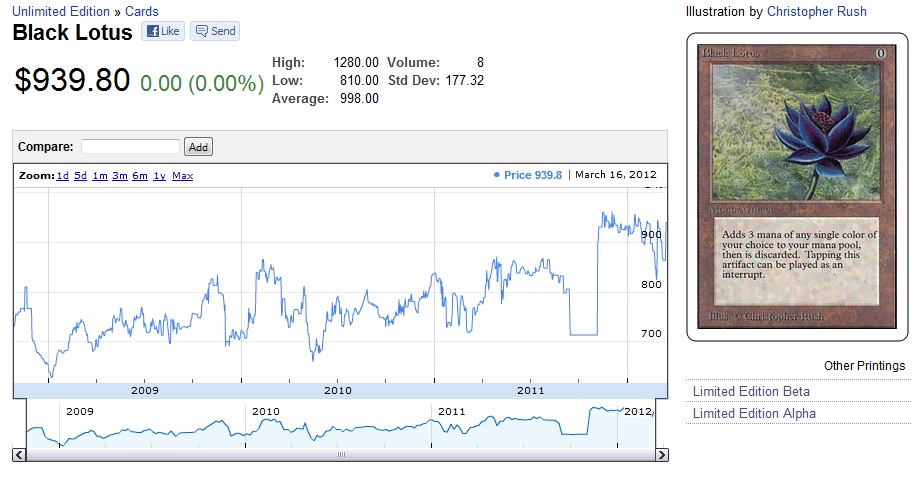
Task: Click the timeline scroll left arrow
Action: [19, 455]
